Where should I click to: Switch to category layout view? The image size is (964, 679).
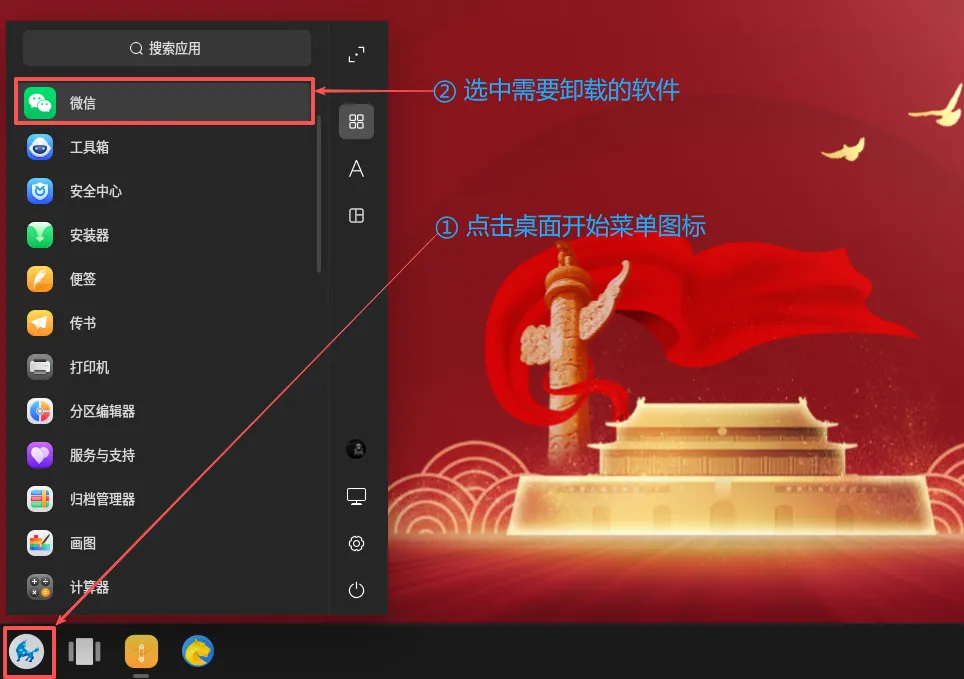[x=357, y=215]
